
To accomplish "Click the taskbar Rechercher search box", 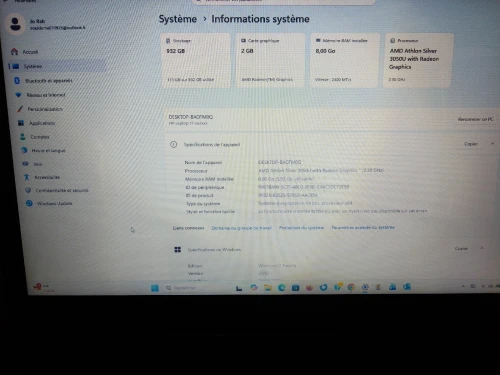I will click(x=197, y=288).
